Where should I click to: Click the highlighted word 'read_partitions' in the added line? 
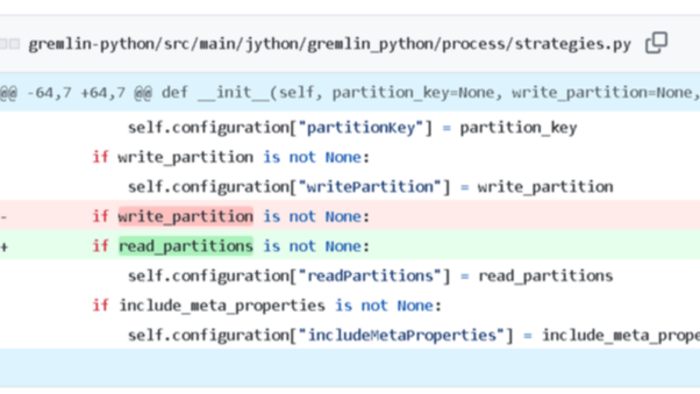186,246
